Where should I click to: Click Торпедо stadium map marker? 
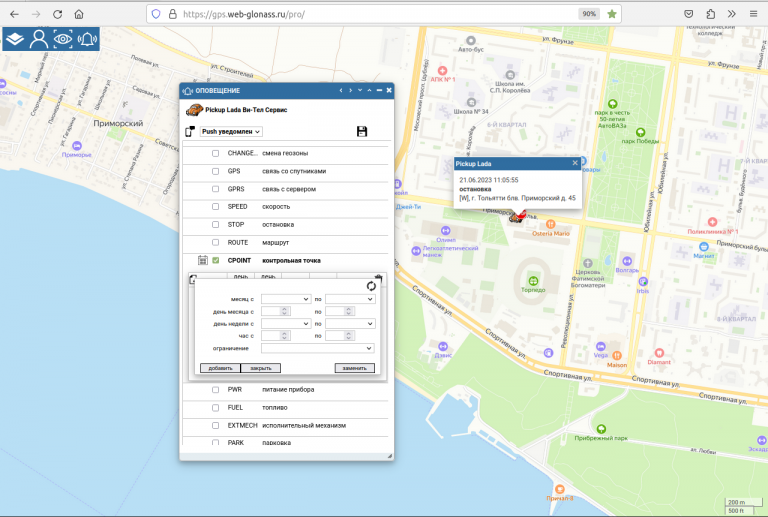[x=533, y=281]
